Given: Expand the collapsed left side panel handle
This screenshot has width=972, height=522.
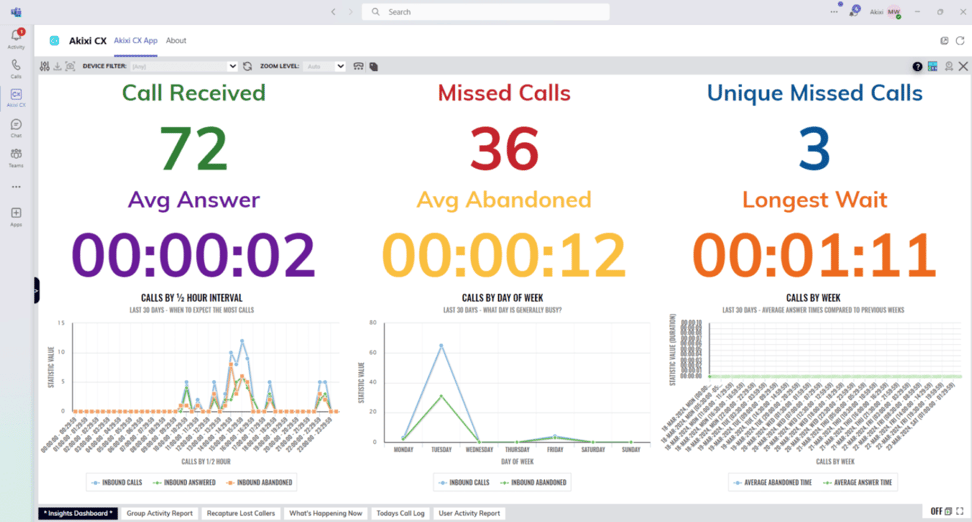Looking at the screenshot, I should pyautogui.click(x=36, y=289).
